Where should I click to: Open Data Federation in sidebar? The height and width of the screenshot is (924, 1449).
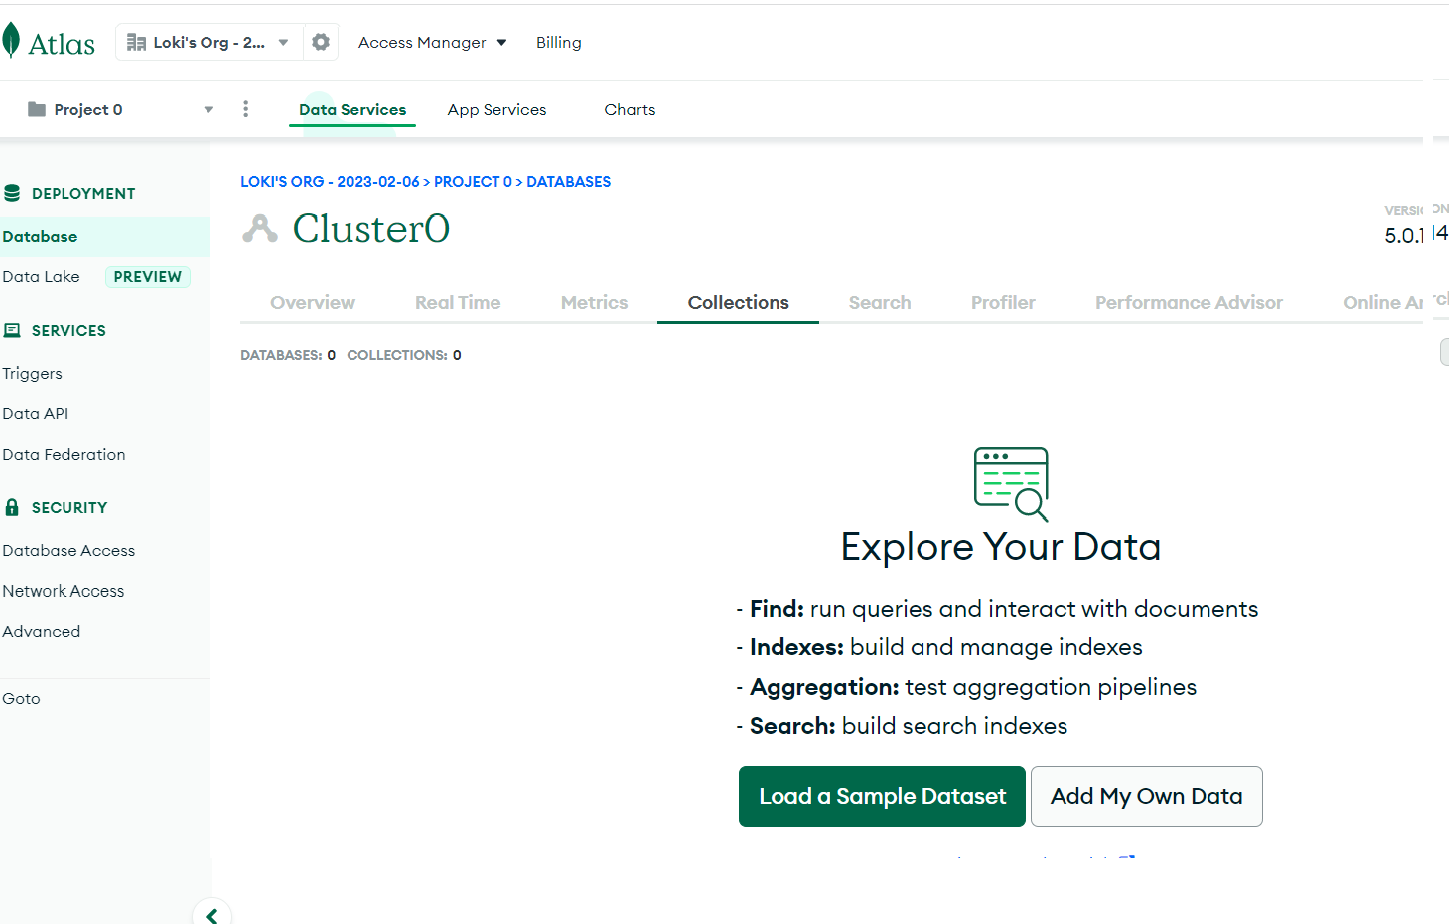click(64, 455)
